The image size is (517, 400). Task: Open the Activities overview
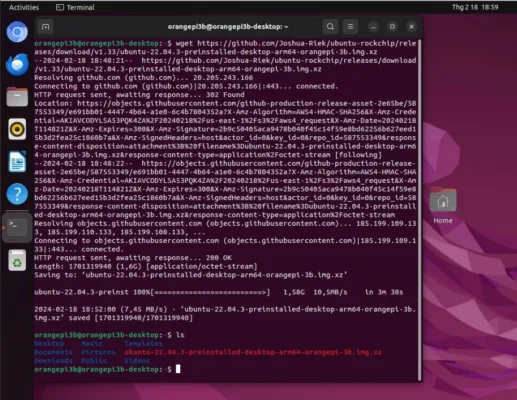24,7
